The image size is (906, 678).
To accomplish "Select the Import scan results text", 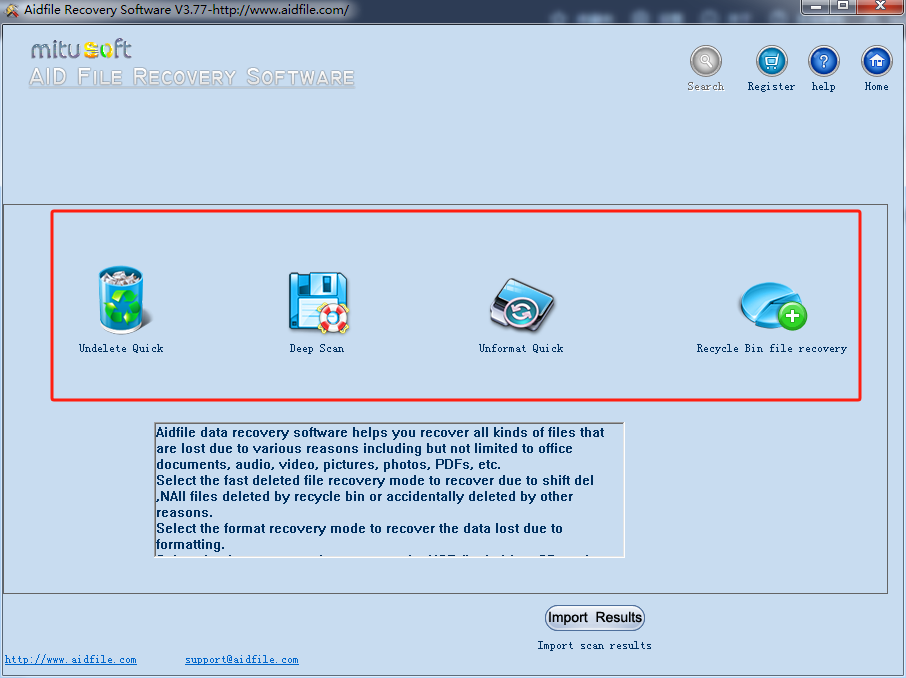I will pyautogui.click(x=594, y=645).
